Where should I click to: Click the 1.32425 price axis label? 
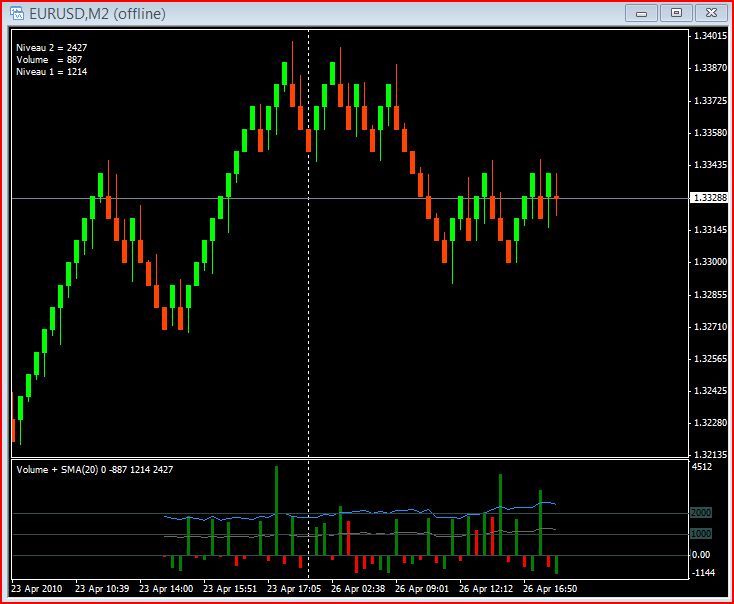click(x=710, y=390)
